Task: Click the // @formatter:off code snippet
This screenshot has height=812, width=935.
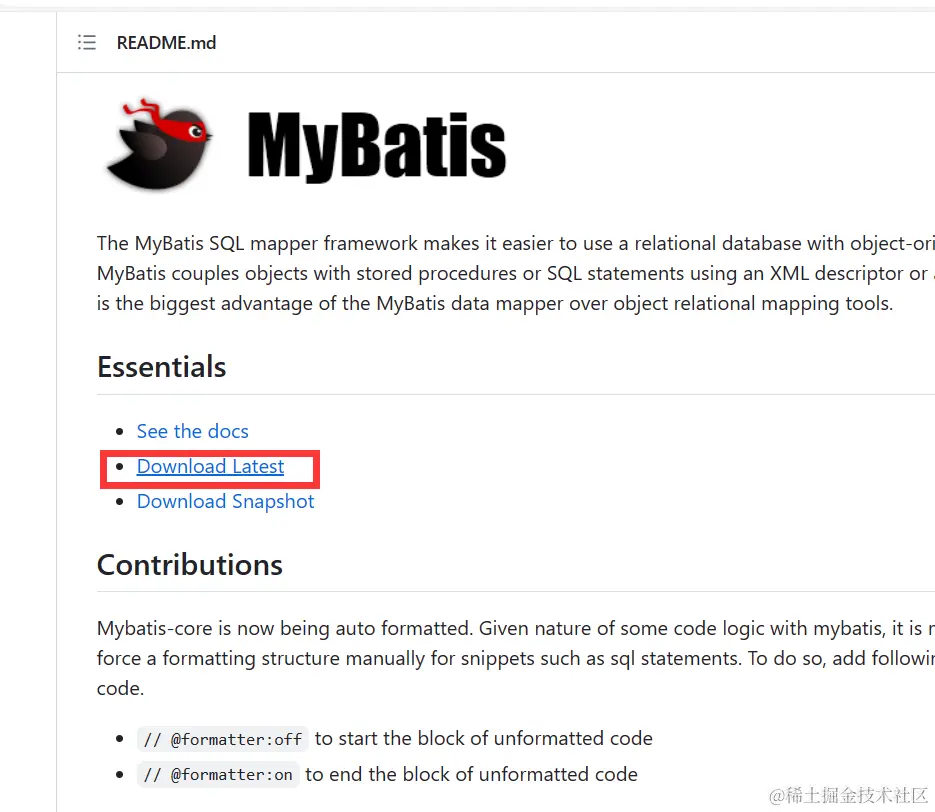Action: coord(222,739)
